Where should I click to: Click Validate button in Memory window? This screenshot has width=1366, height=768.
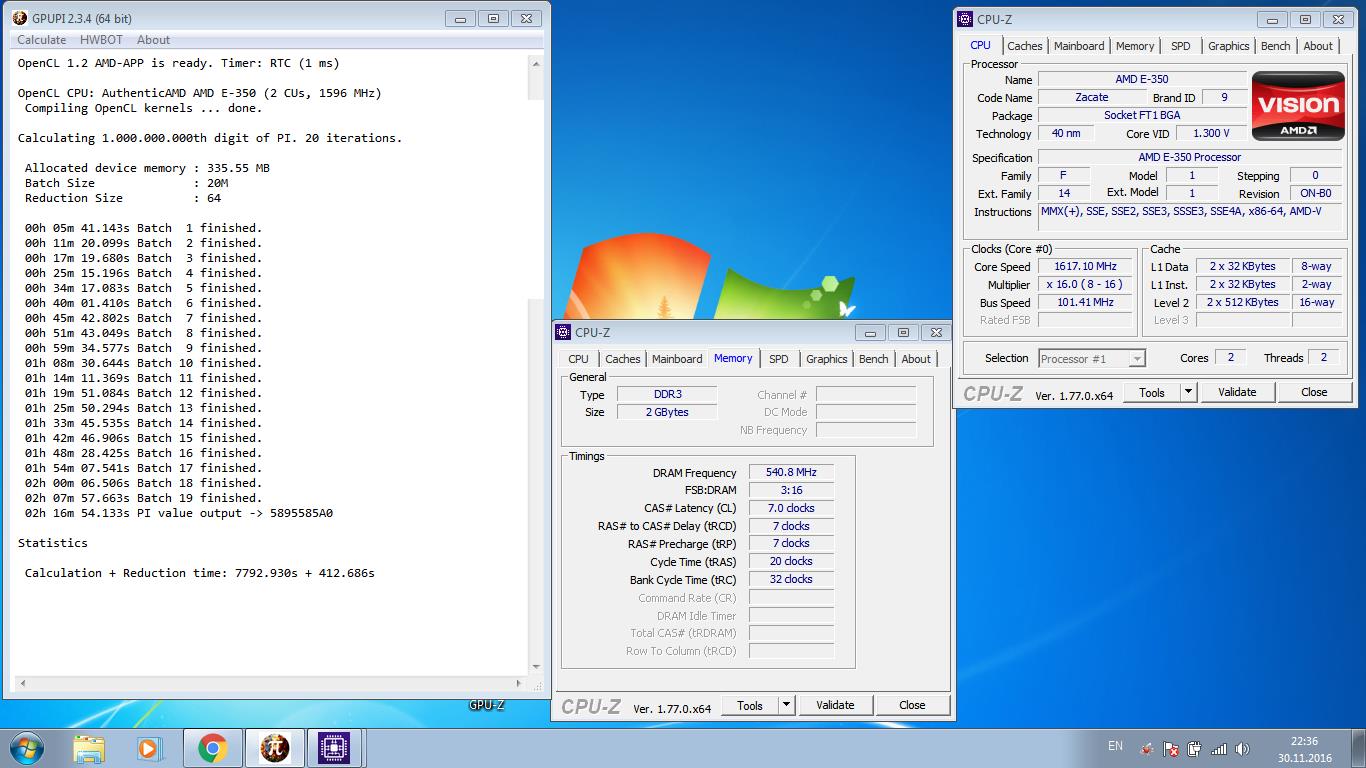coord(835,705)
